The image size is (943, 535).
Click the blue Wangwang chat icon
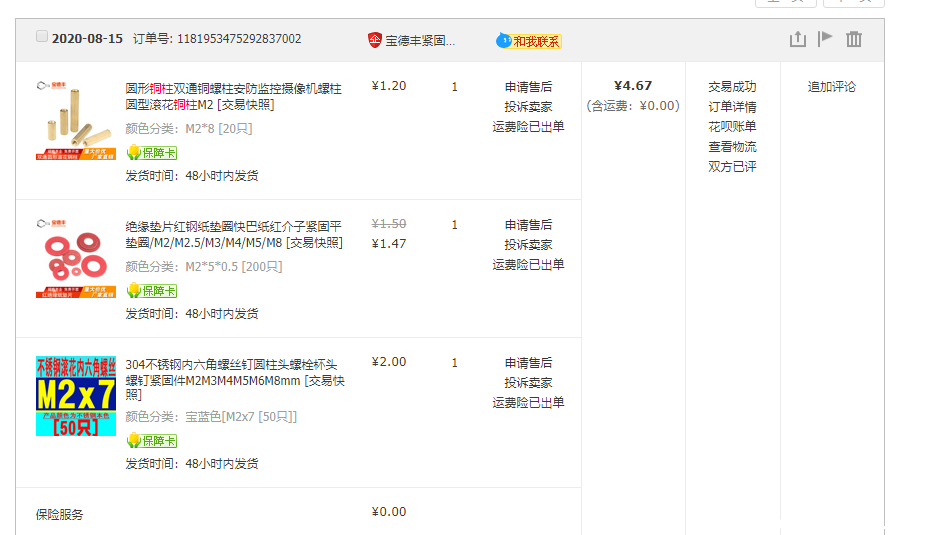point(503,41)
